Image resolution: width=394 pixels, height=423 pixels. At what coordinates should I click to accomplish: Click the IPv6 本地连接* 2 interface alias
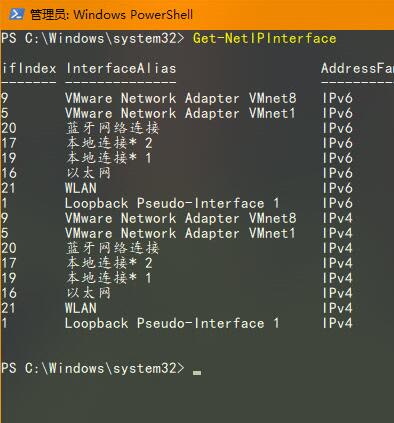pyautogui.click(x=109, y=143)
